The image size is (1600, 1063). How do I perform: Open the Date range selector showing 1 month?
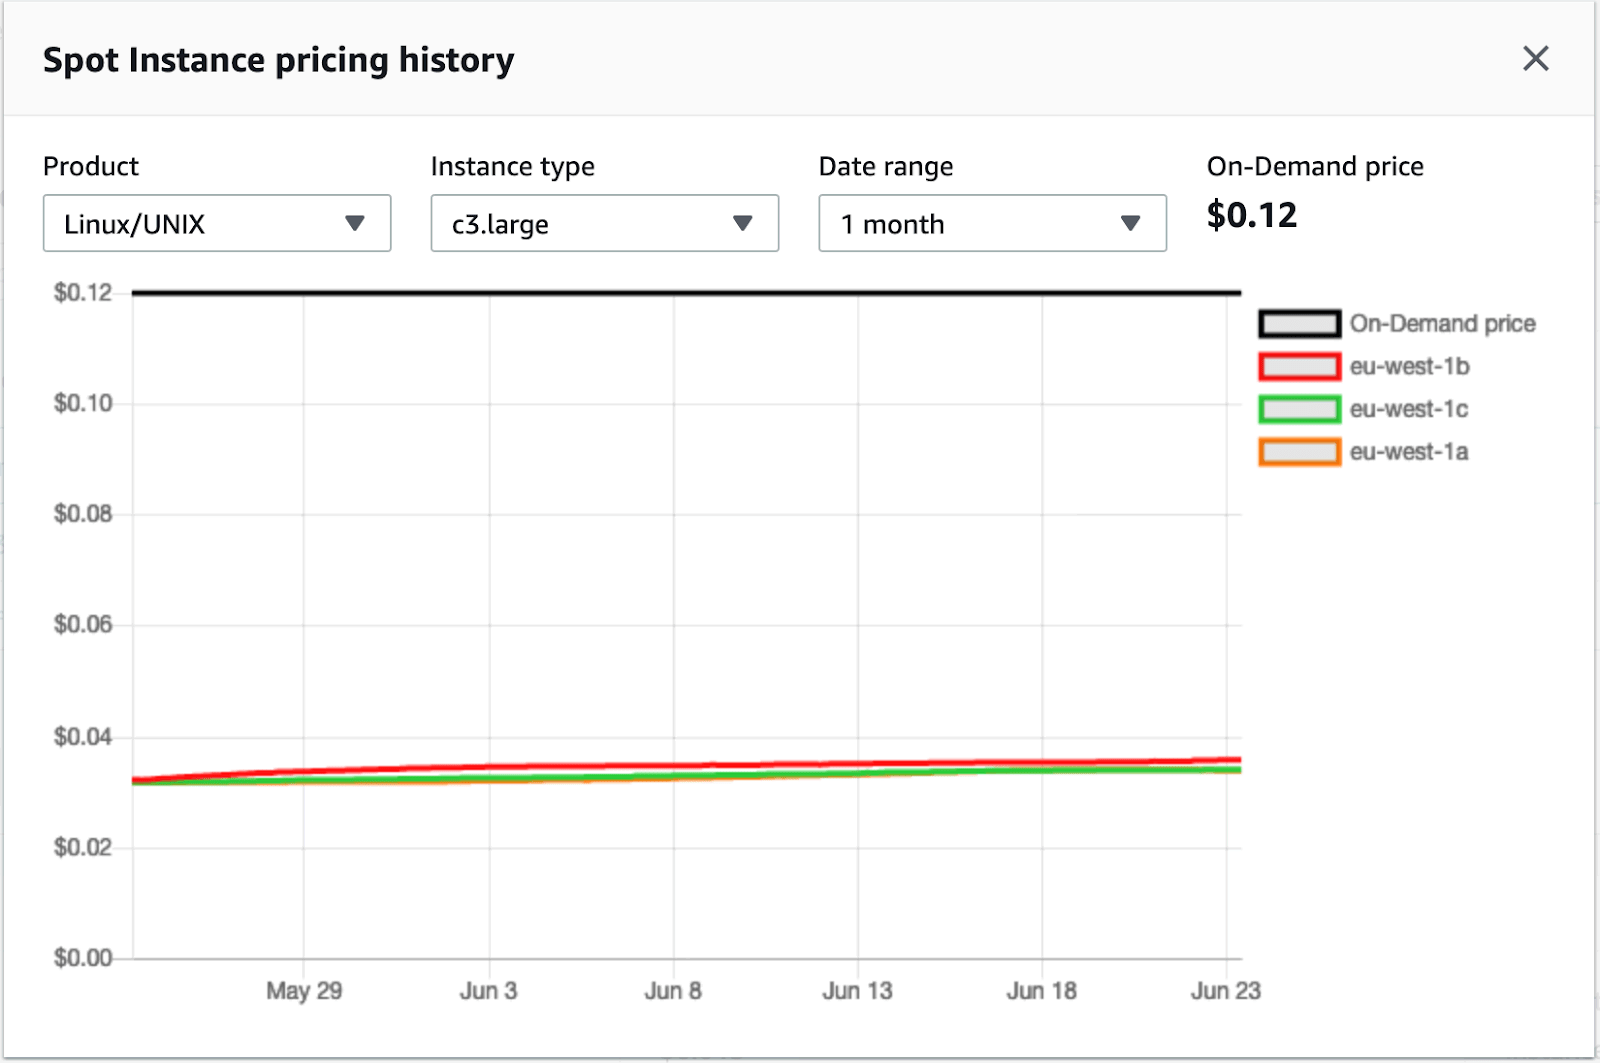(x=991, y=224)
